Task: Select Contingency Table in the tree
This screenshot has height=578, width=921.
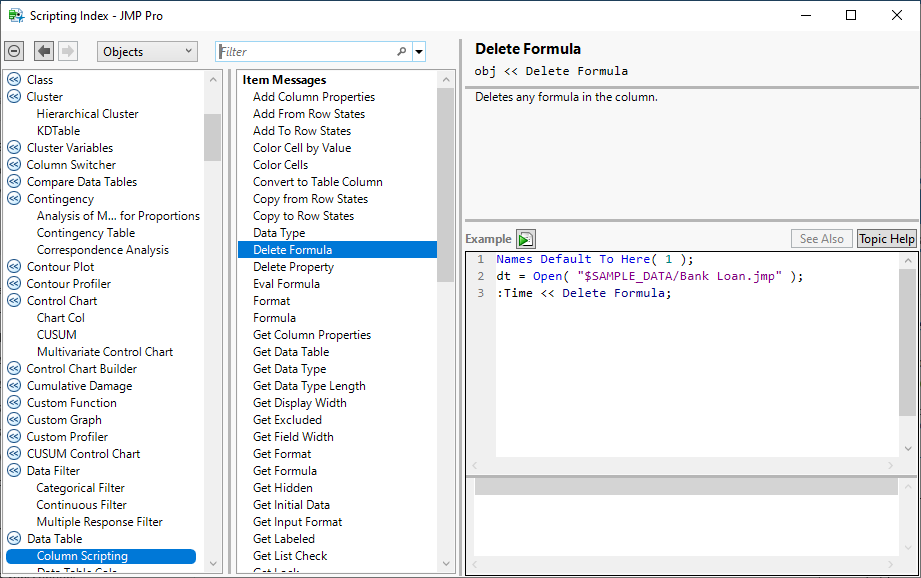Action: (x=86, y=233)
